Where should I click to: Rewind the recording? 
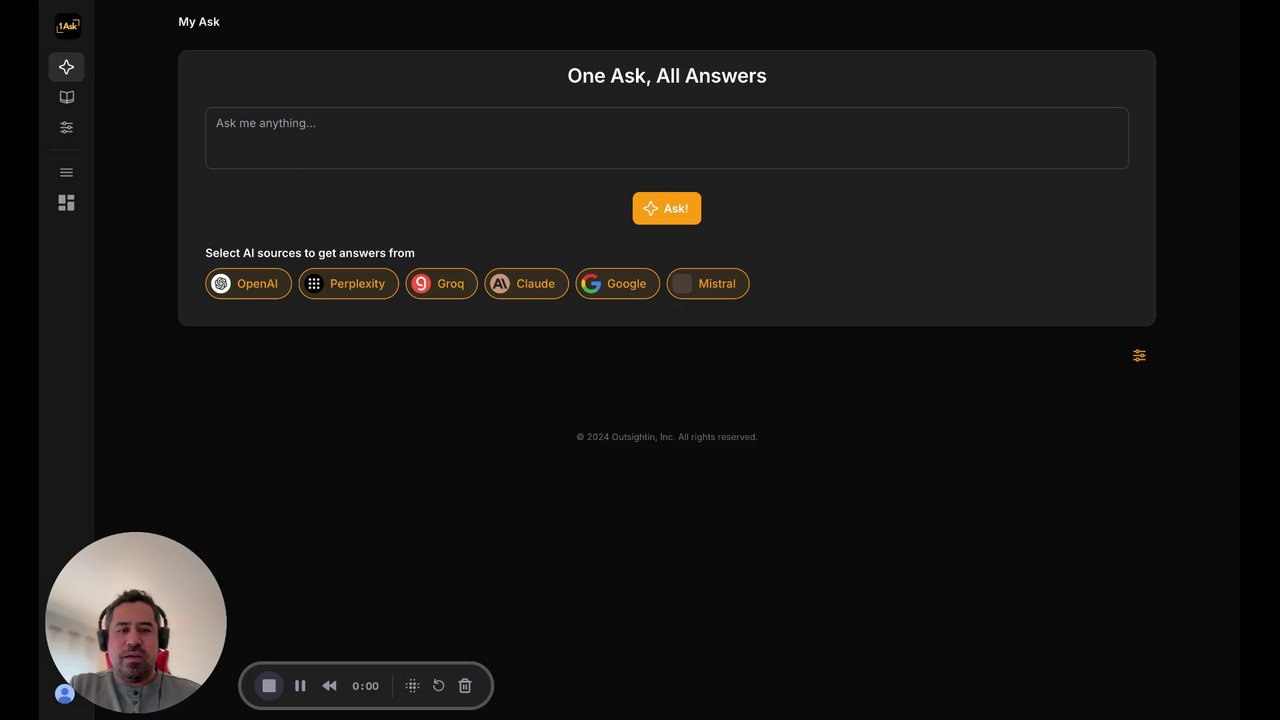(x=329, y=685)
